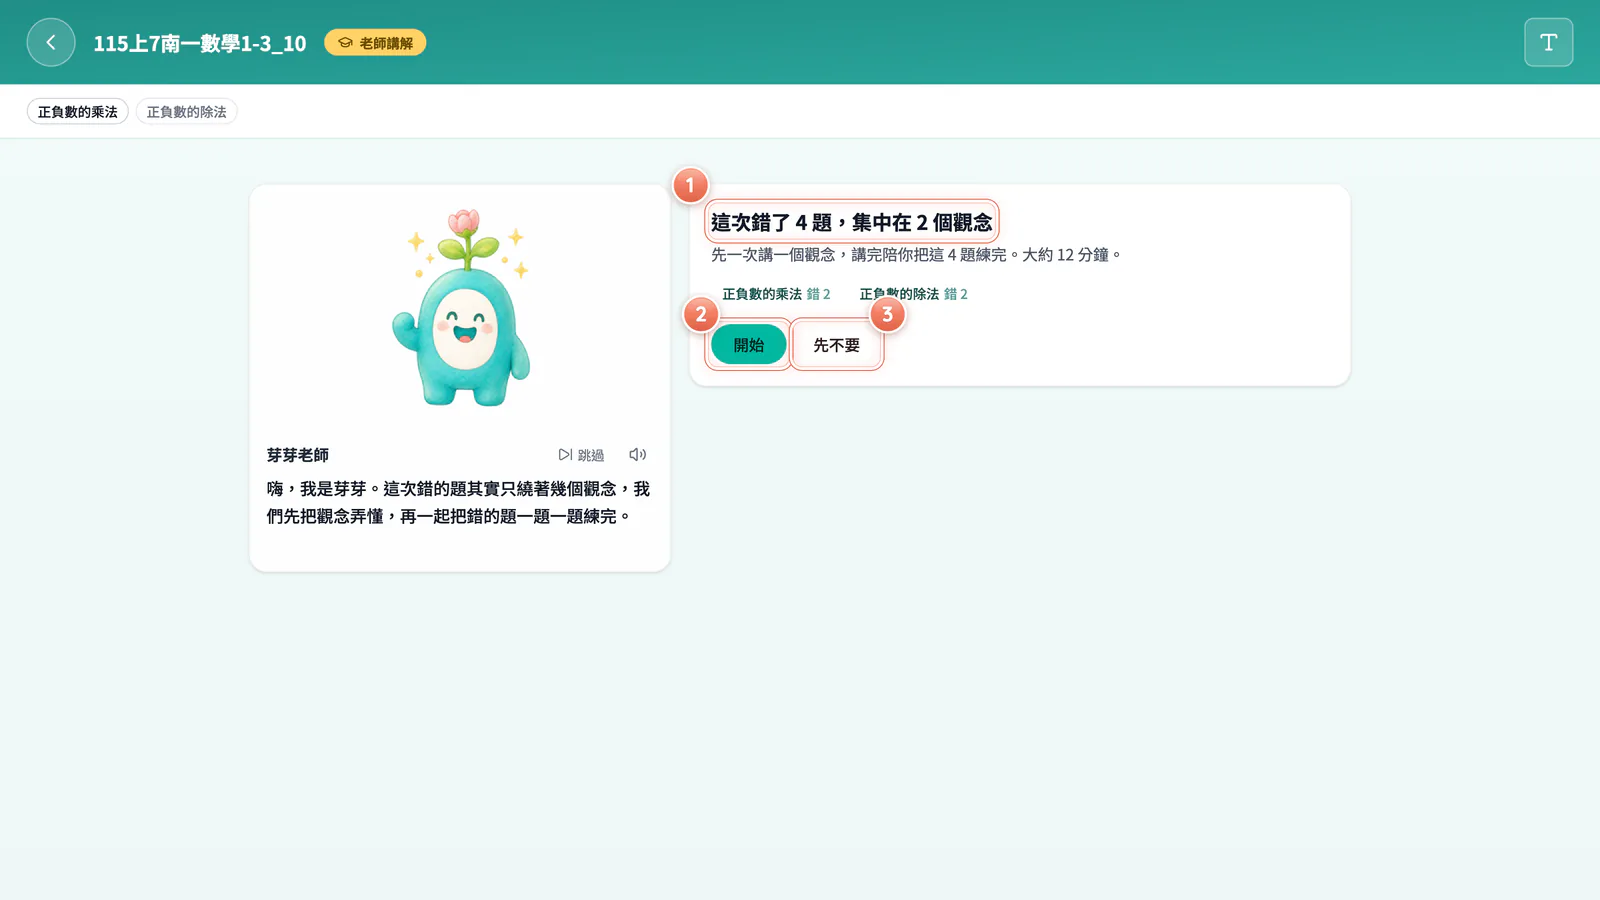
Task: Click the teacher's dialogue text
Action: click(x=458, y=502)
